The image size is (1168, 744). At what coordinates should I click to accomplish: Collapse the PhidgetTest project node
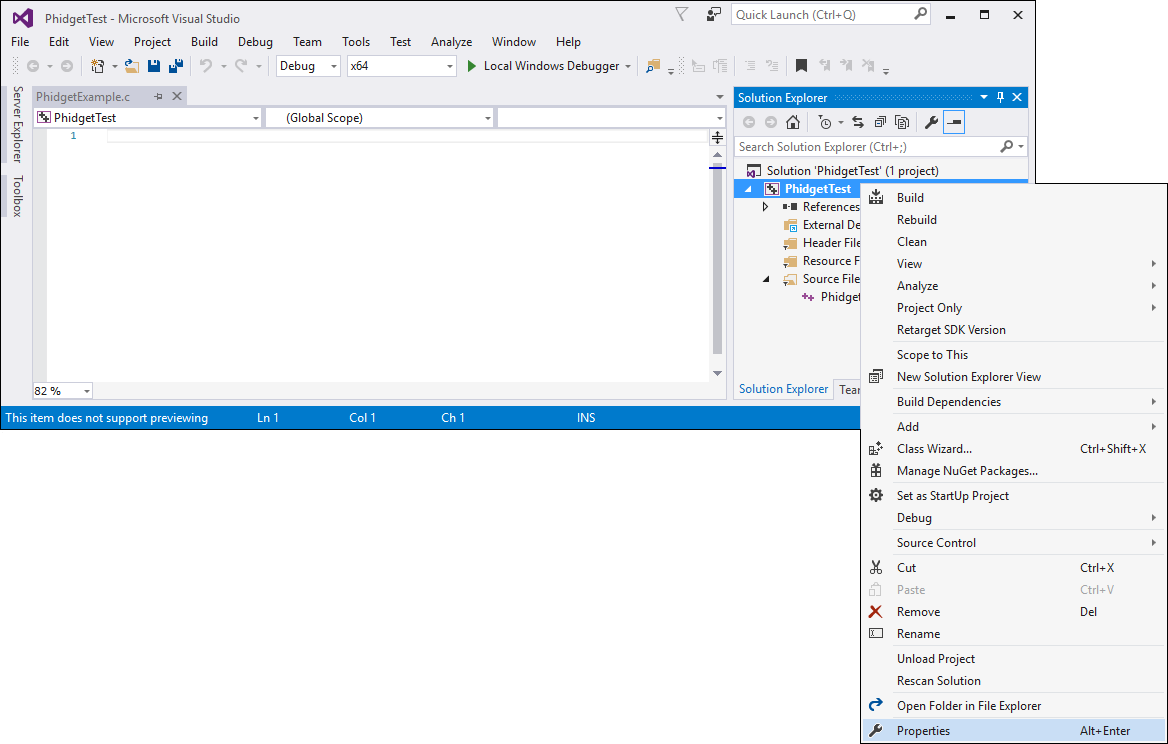coord(748,189)
